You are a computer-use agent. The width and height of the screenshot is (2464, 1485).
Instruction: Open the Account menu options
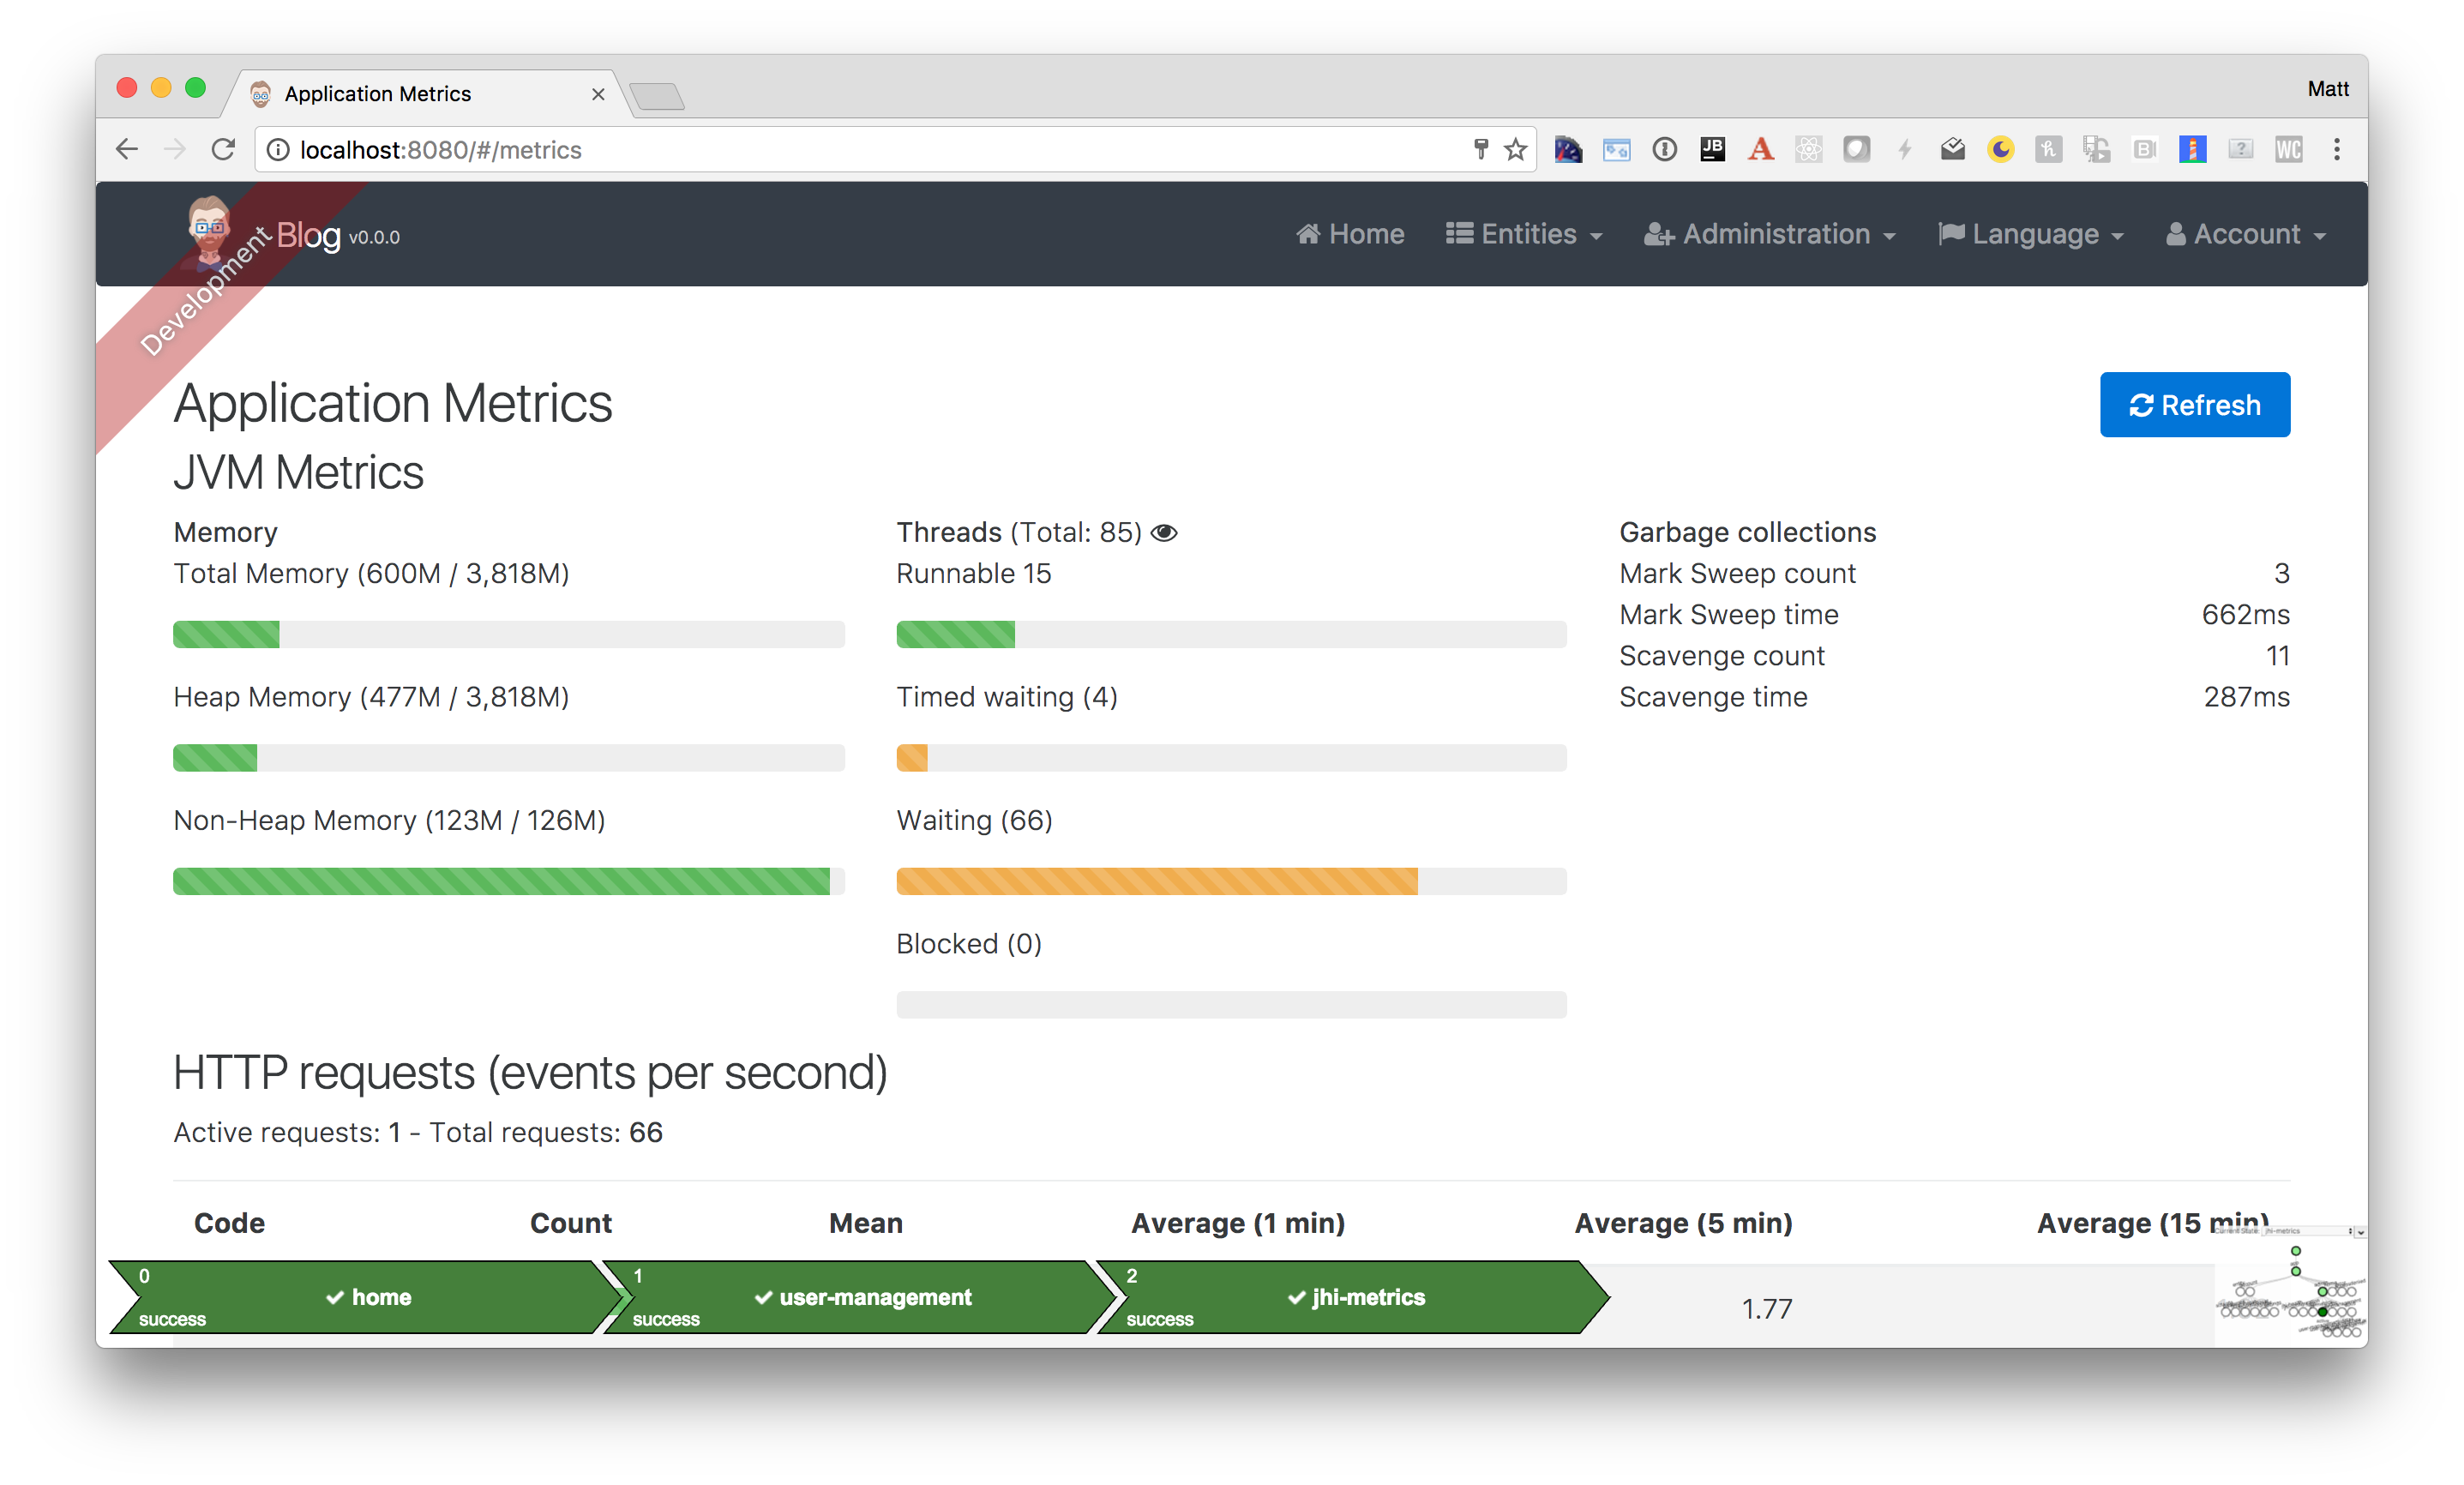coord(2245,234)
